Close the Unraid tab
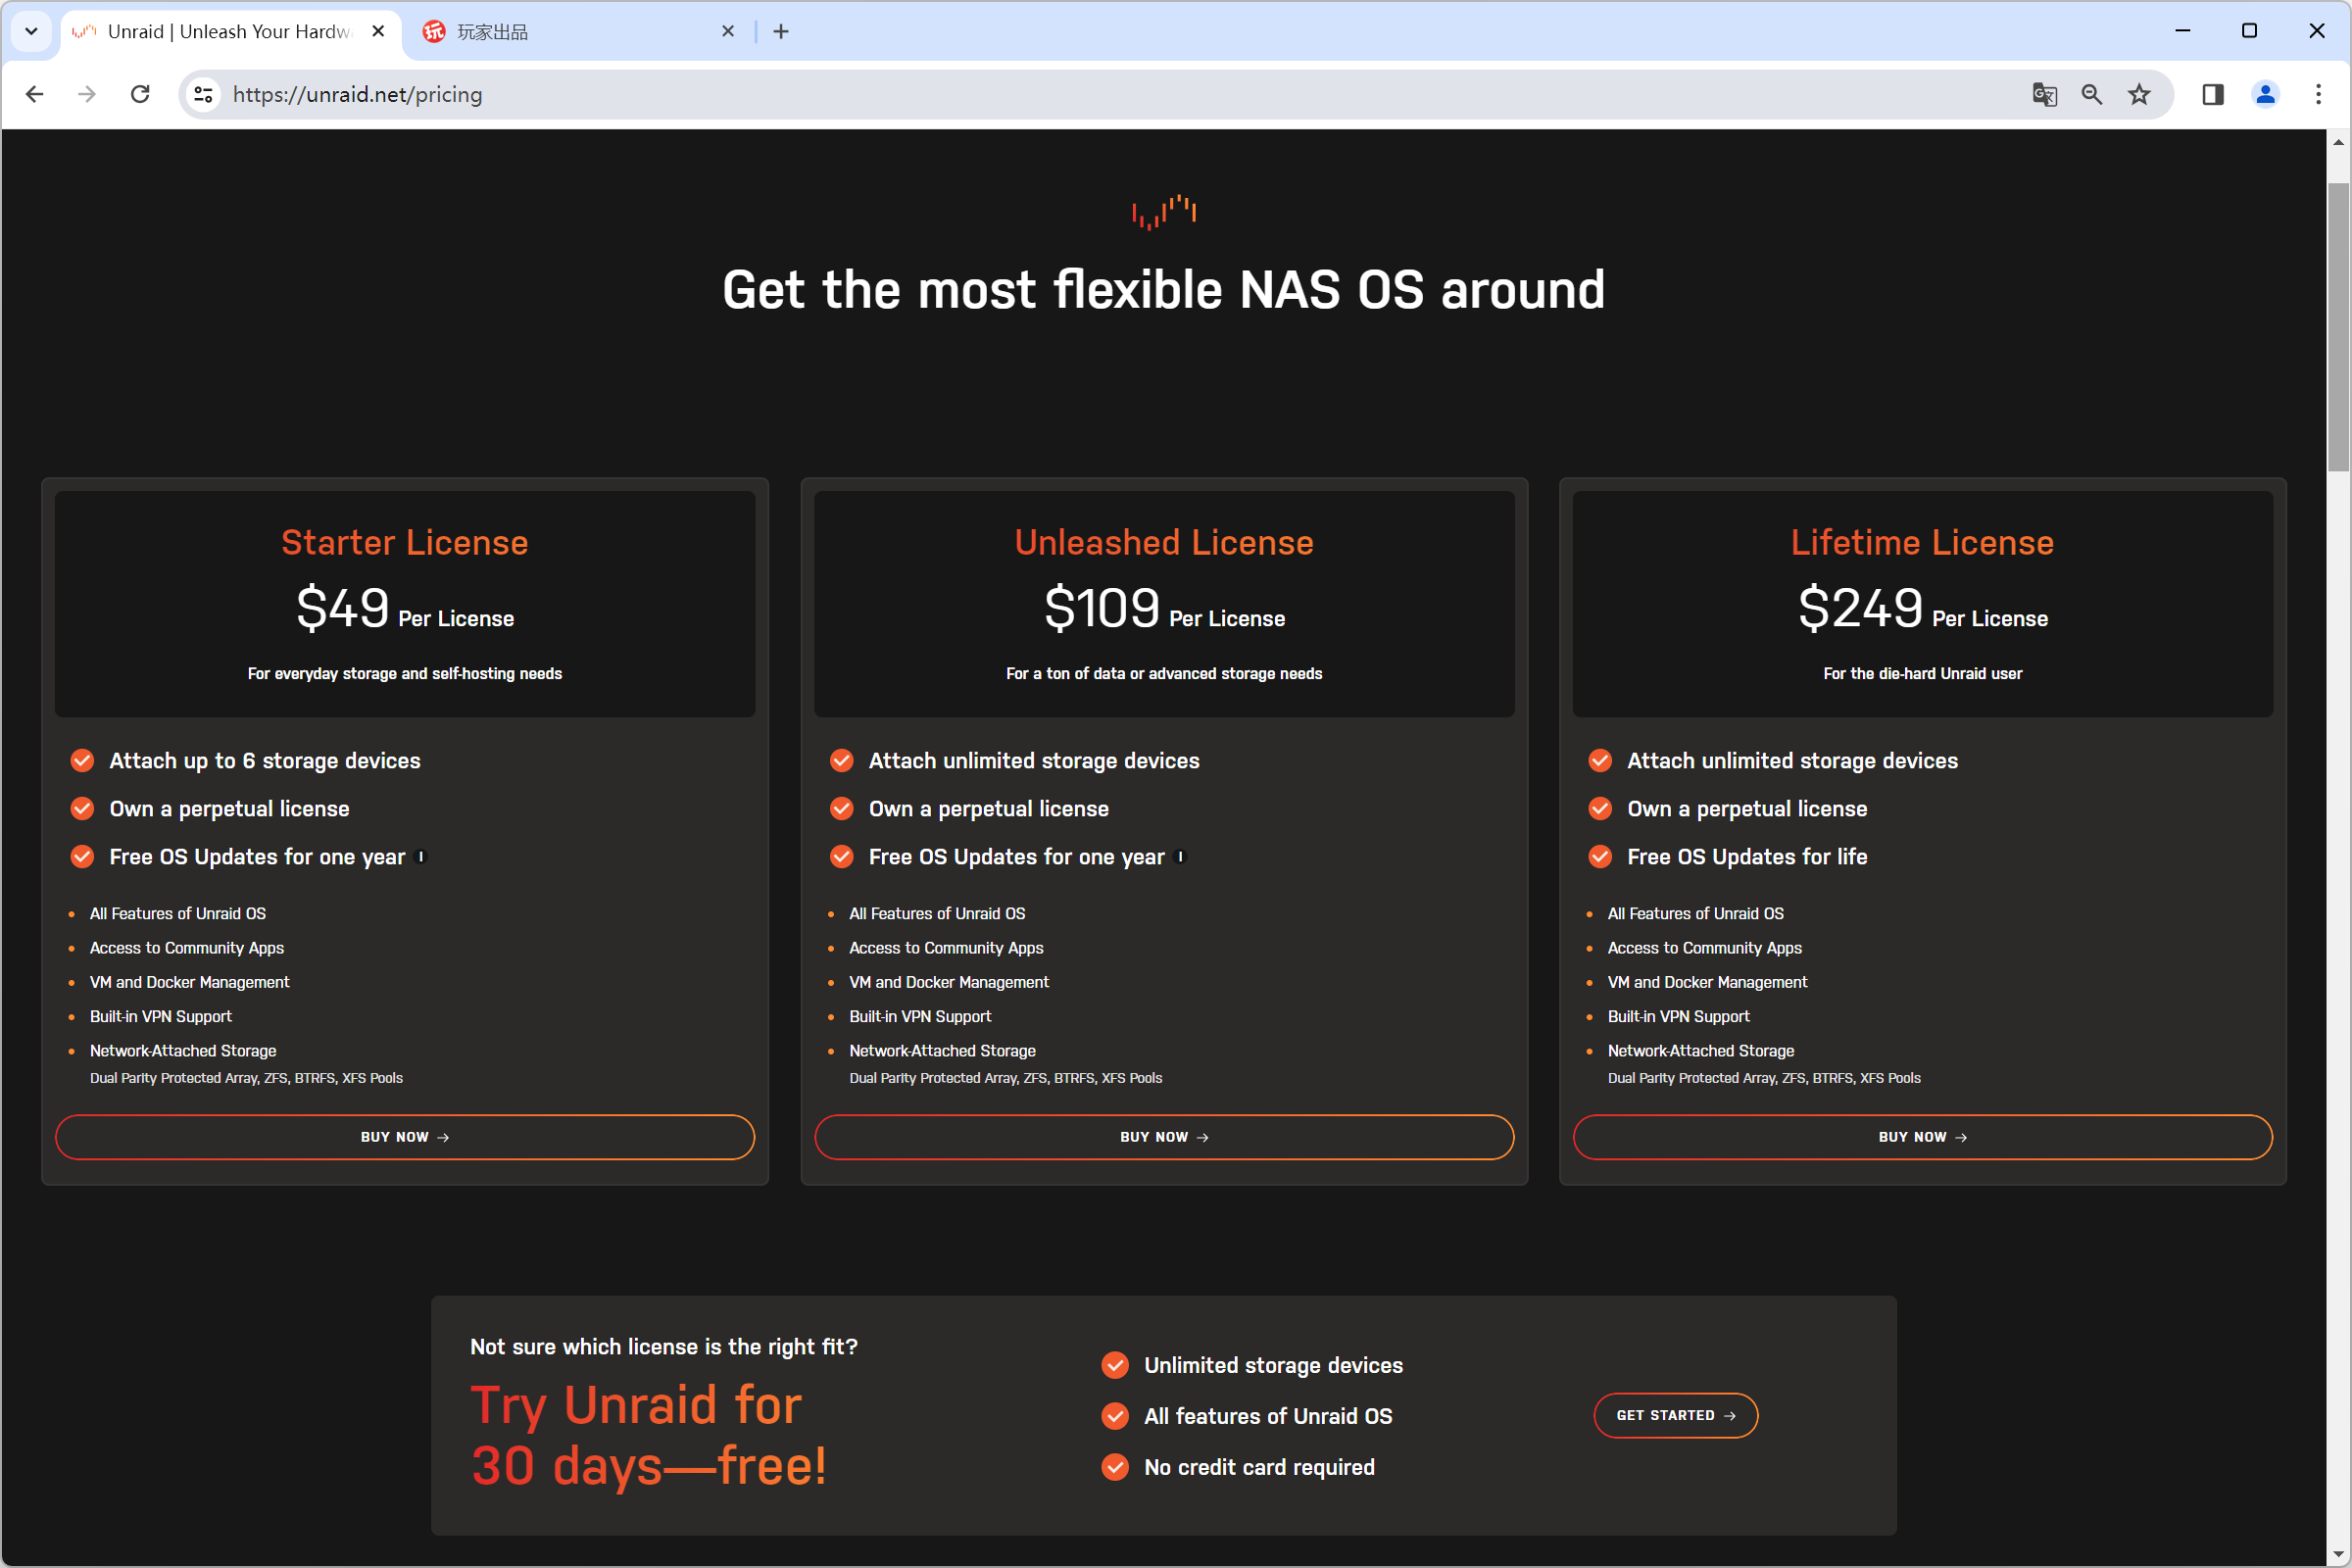Screen dimensions: 2352x1568 pos(378,31)
